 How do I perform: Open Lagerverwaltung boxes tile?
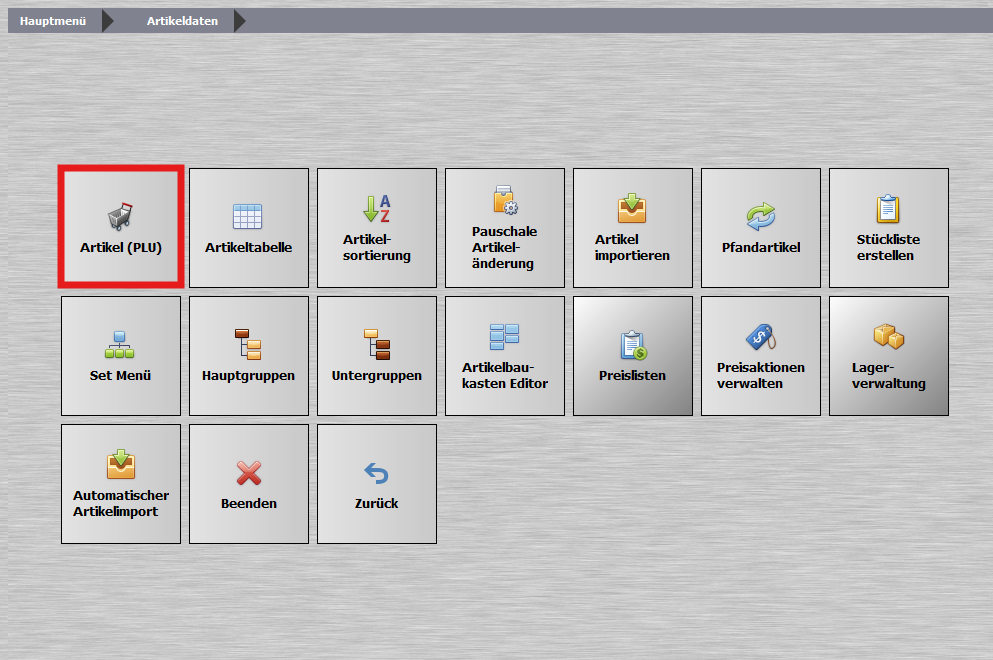coord(888,356)
